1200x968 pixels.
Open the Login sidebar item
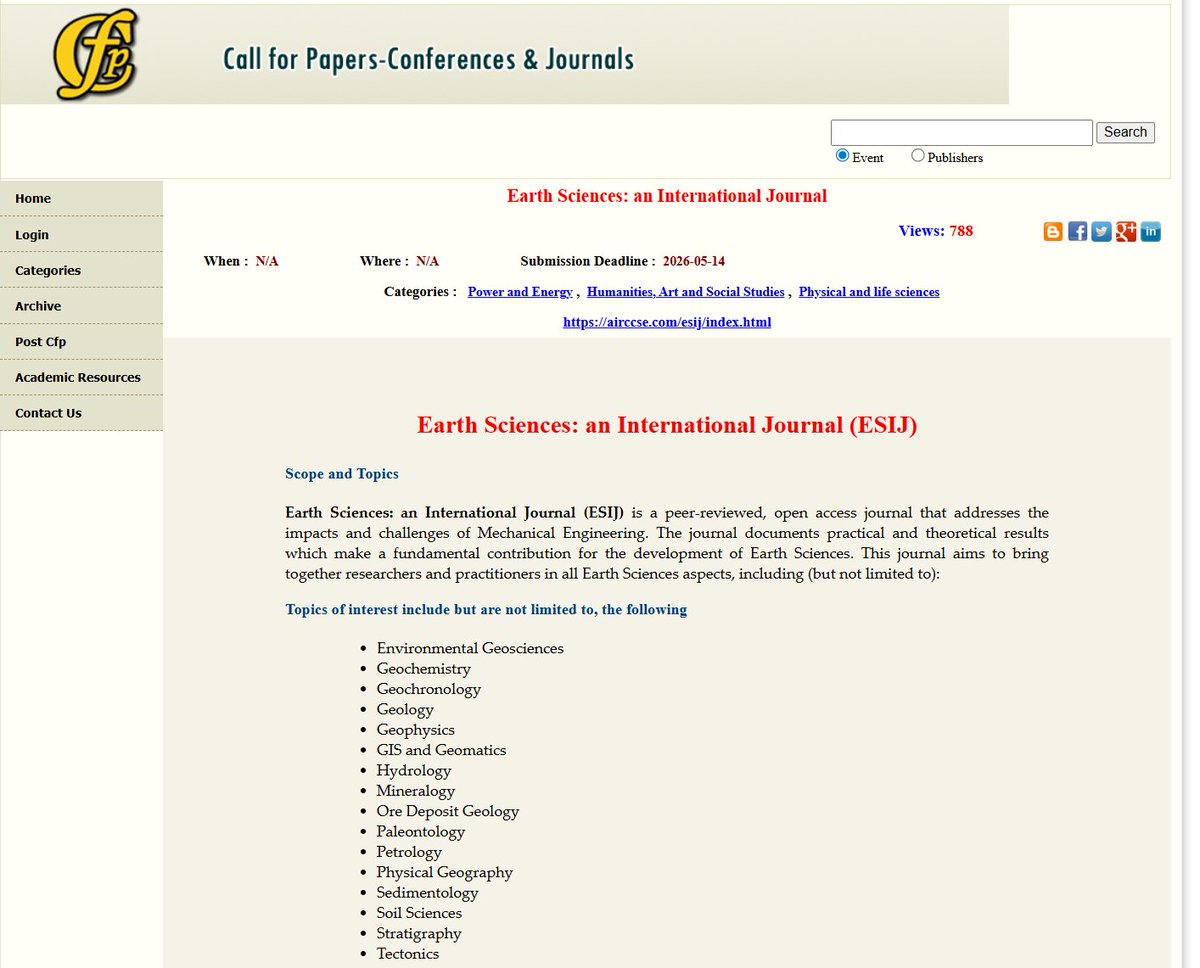(81, 235)
